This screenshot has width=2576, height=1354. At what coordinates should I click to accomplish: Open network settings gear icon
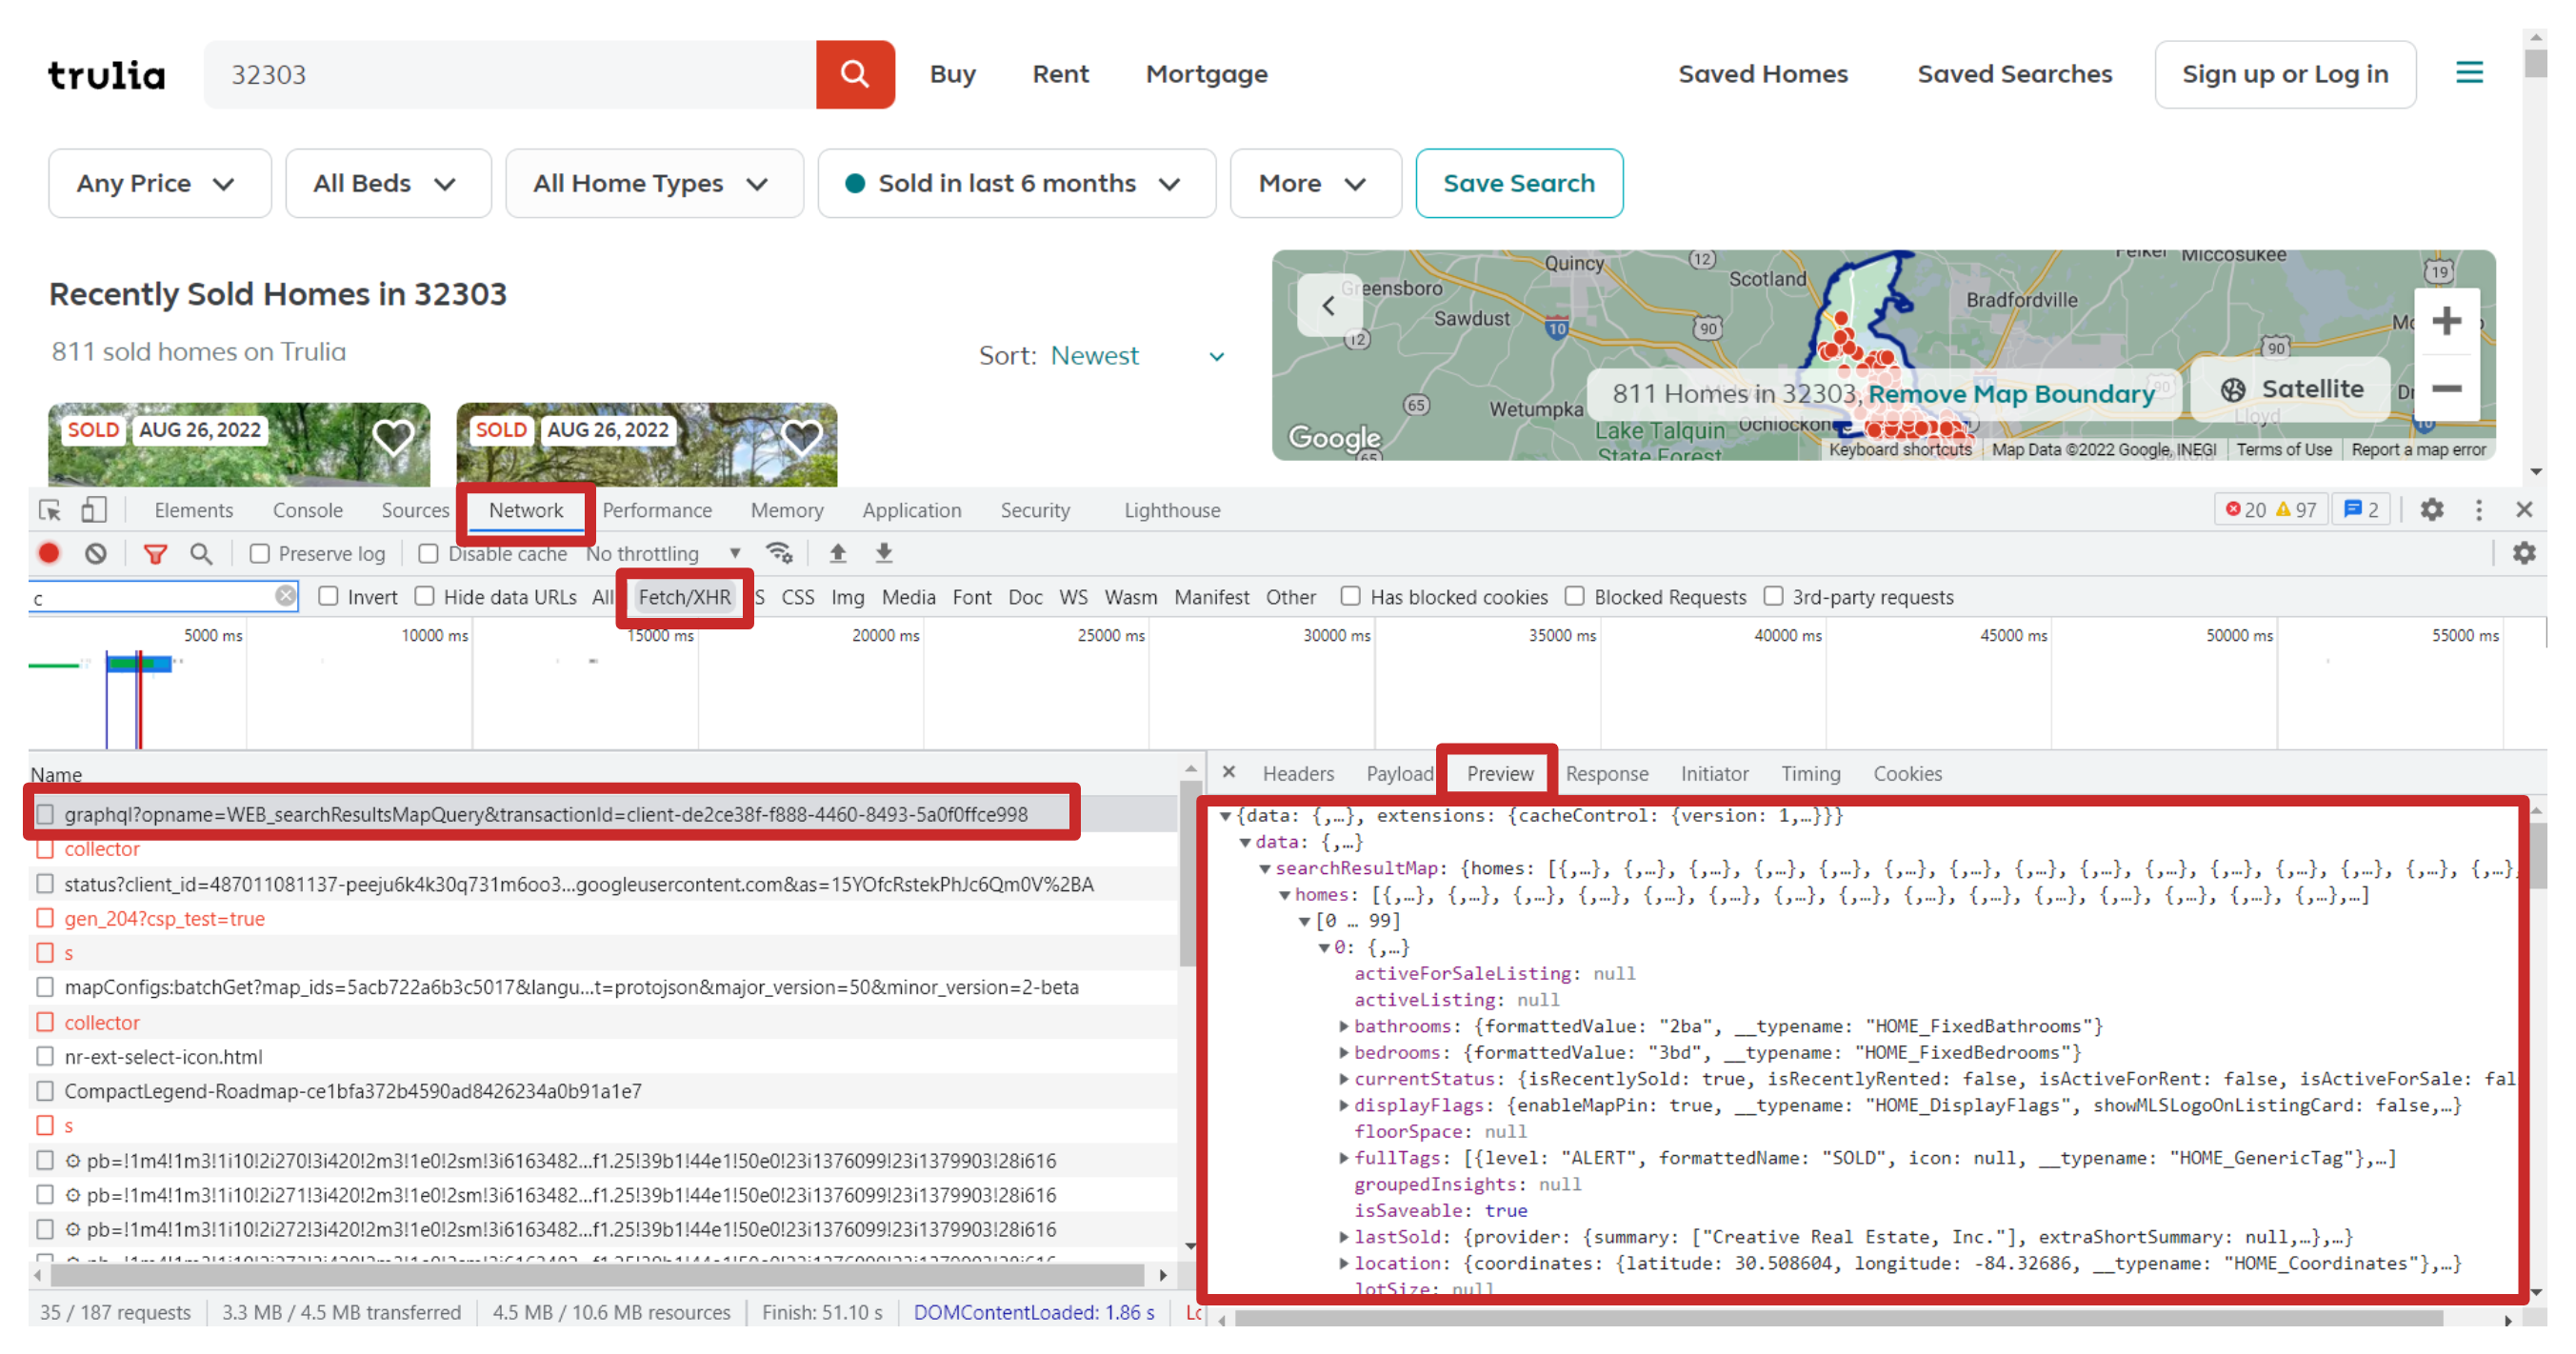click(x=2524, y=553)
